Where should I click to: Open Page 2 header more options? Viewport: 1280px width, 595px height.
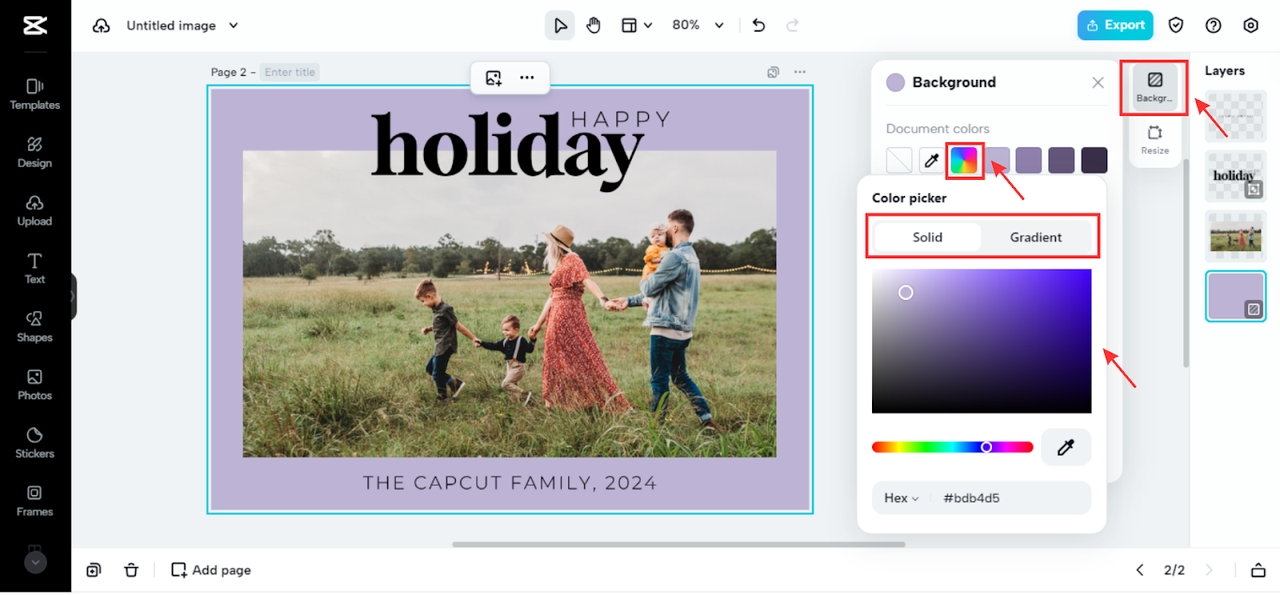[800, 72]
